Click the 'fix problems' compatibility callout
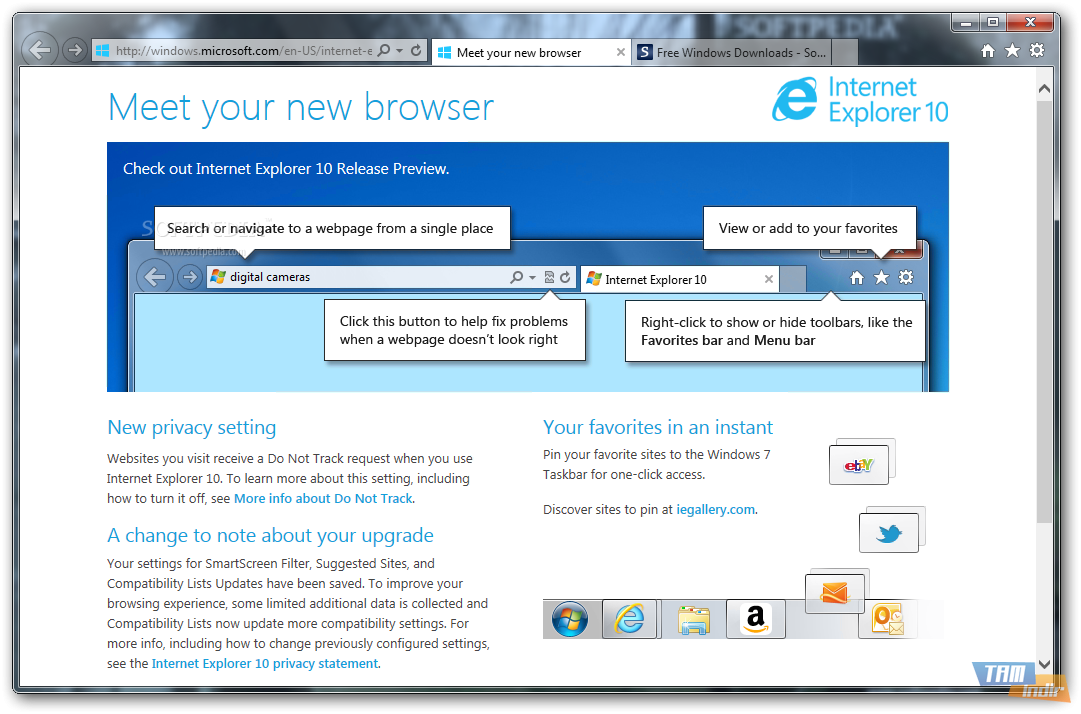 click(x=454, y=330)
